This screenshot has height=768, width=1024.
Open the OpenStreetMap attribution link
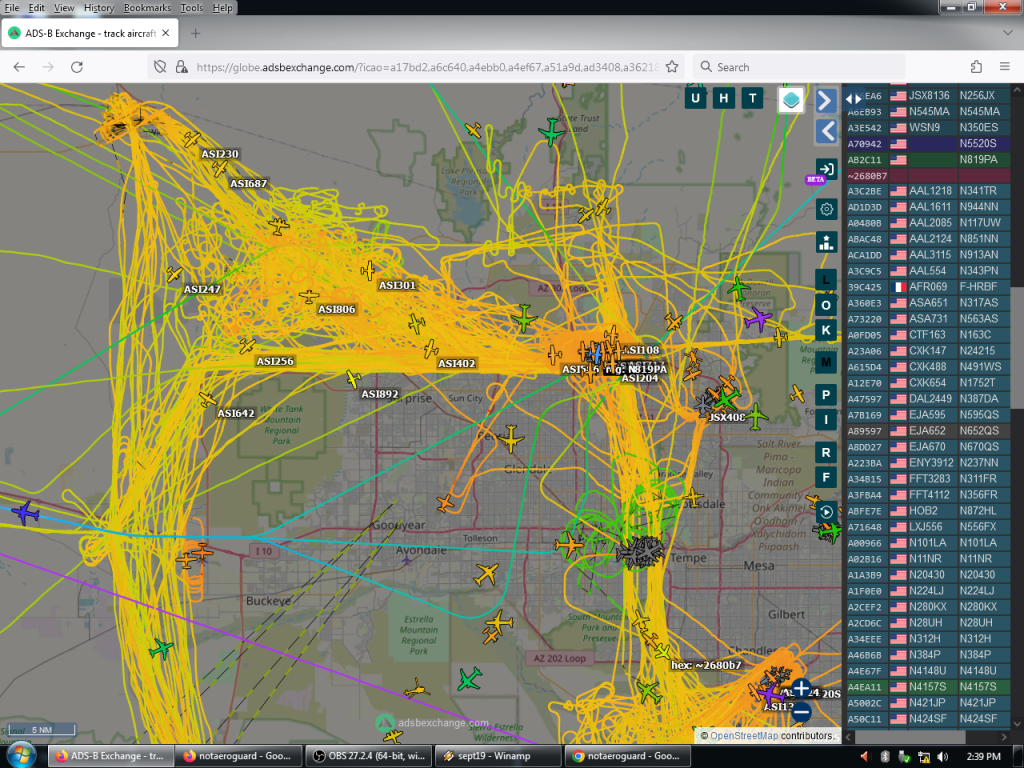pos(744,735)
